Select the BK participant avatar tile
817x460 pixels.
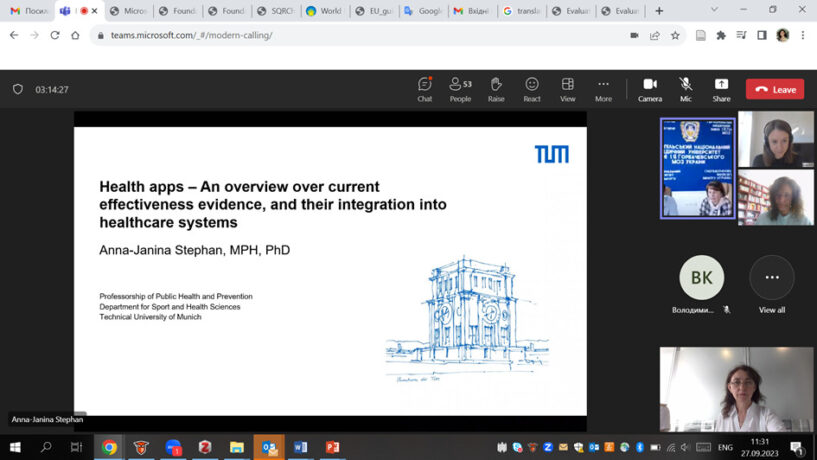(701, 278)
